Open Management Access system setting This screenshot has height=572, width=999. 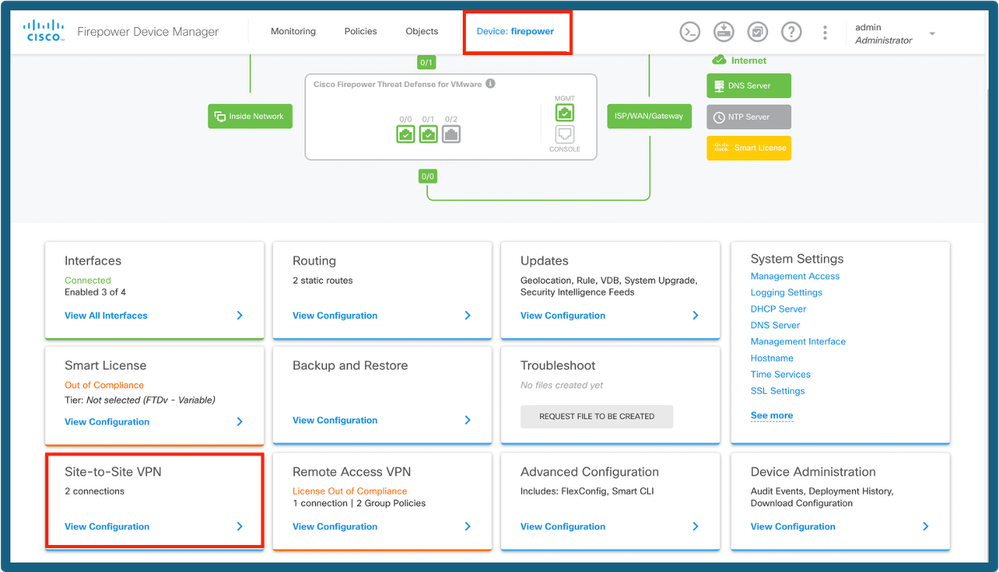[794, 276]
